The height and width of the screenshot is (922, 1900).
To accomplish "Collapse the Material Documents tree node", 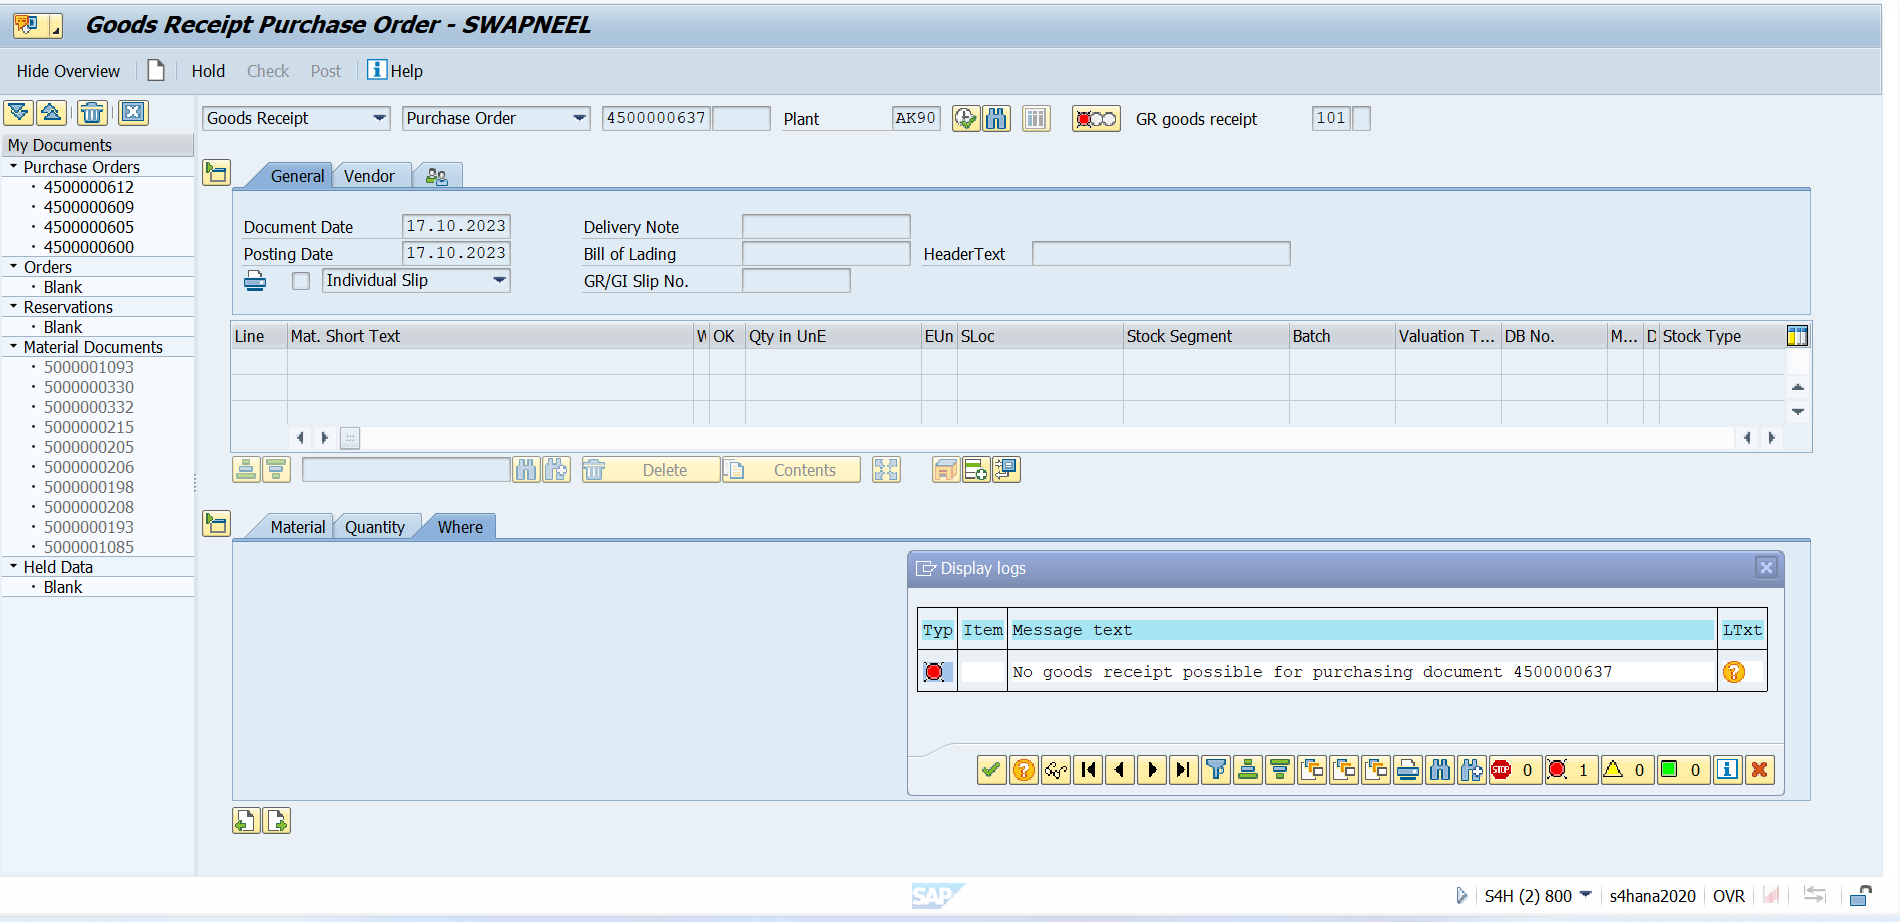I will click(x=14, y=347).
